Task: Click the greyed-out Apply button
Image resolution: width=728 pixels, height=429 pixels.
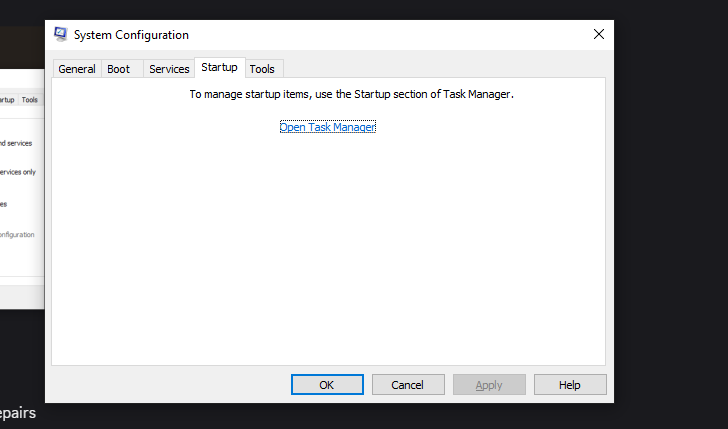Action: [489, 385]
